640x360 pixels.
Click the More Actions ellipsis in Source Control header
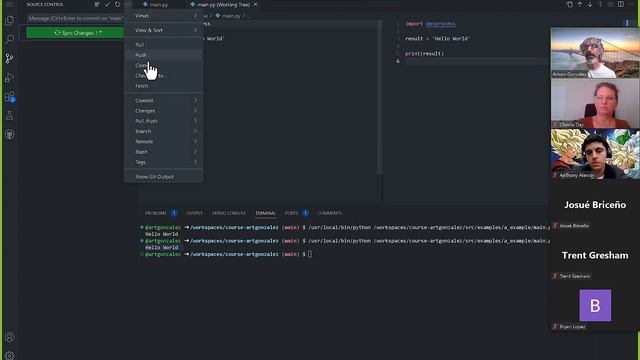pos(128,4)
